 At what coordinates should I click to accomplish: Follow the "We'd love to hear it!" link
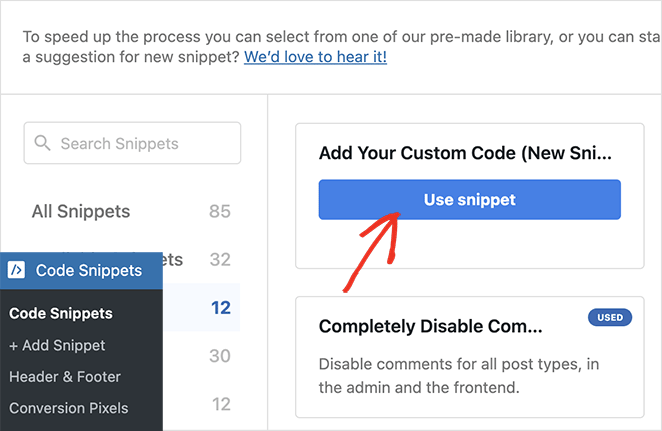tap(315, 56)
